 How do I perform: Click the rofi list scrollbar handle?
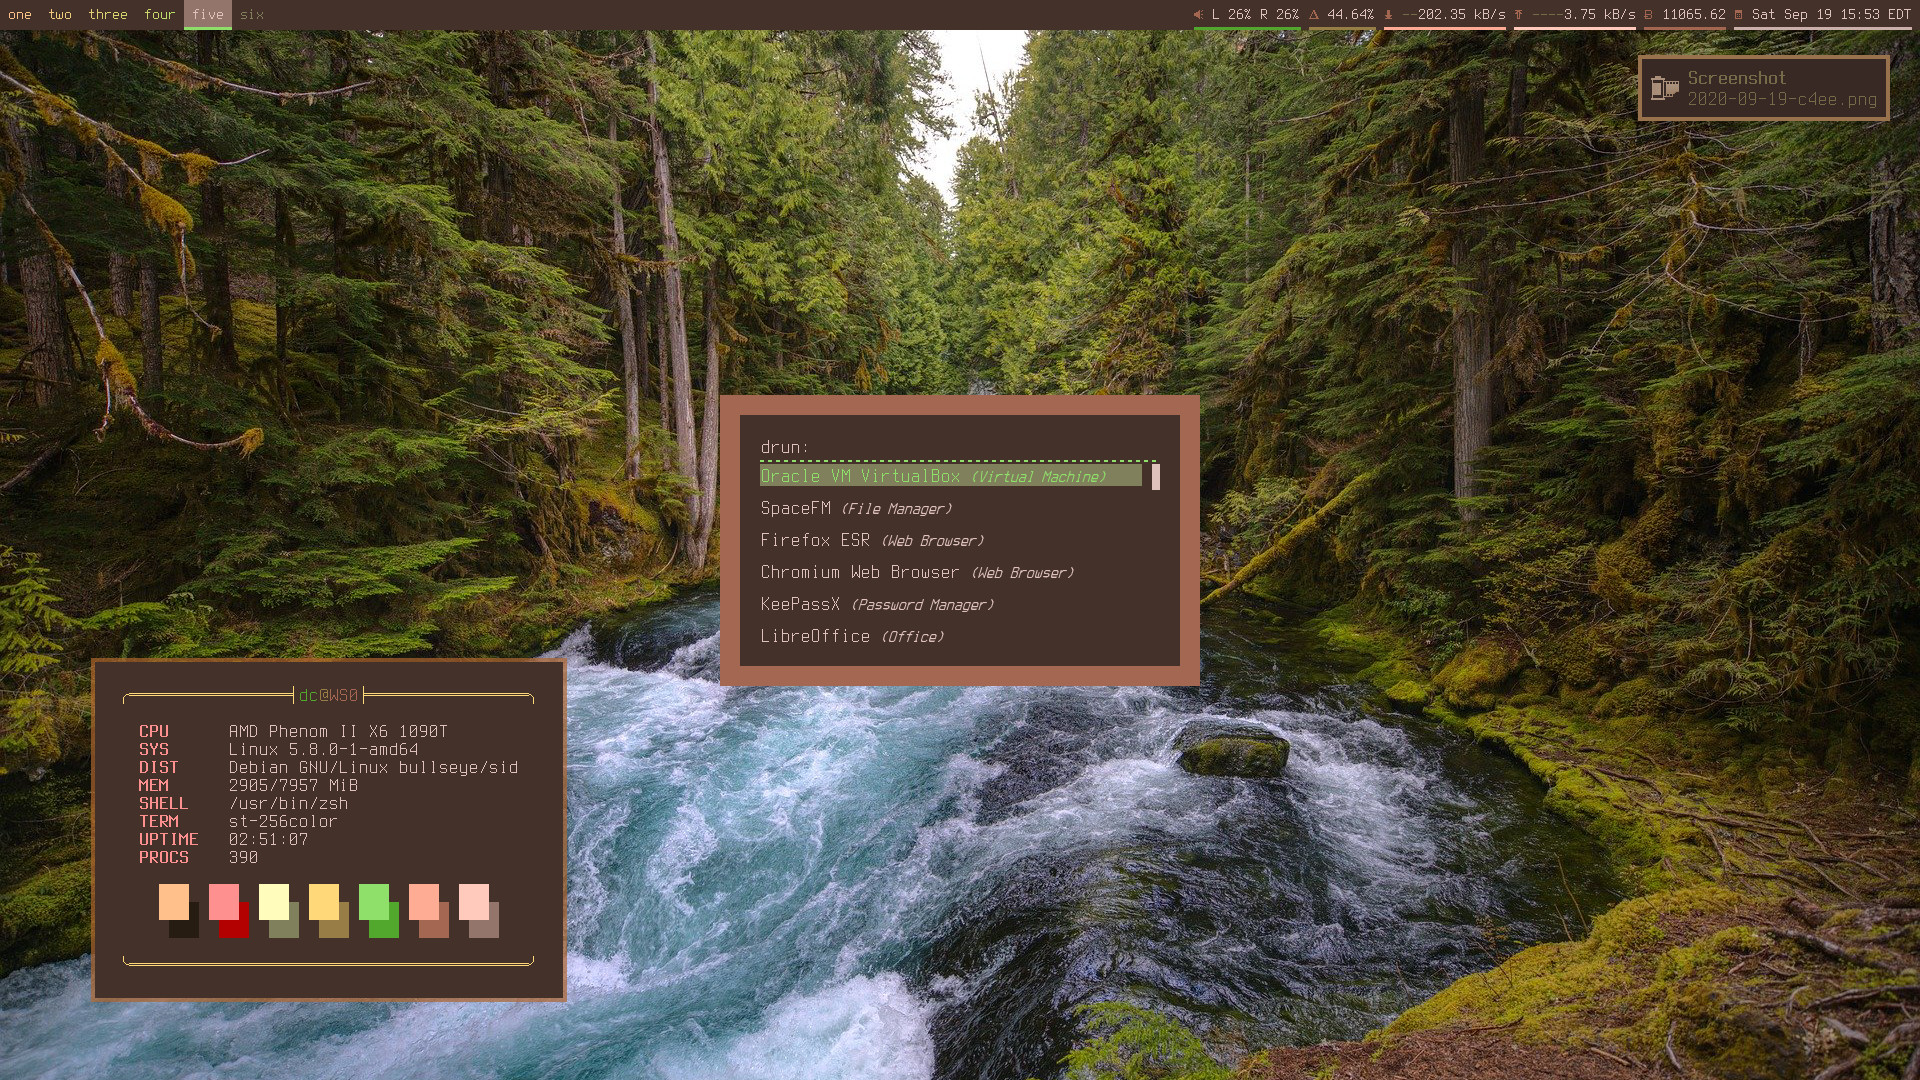[x=1156, y=477]
